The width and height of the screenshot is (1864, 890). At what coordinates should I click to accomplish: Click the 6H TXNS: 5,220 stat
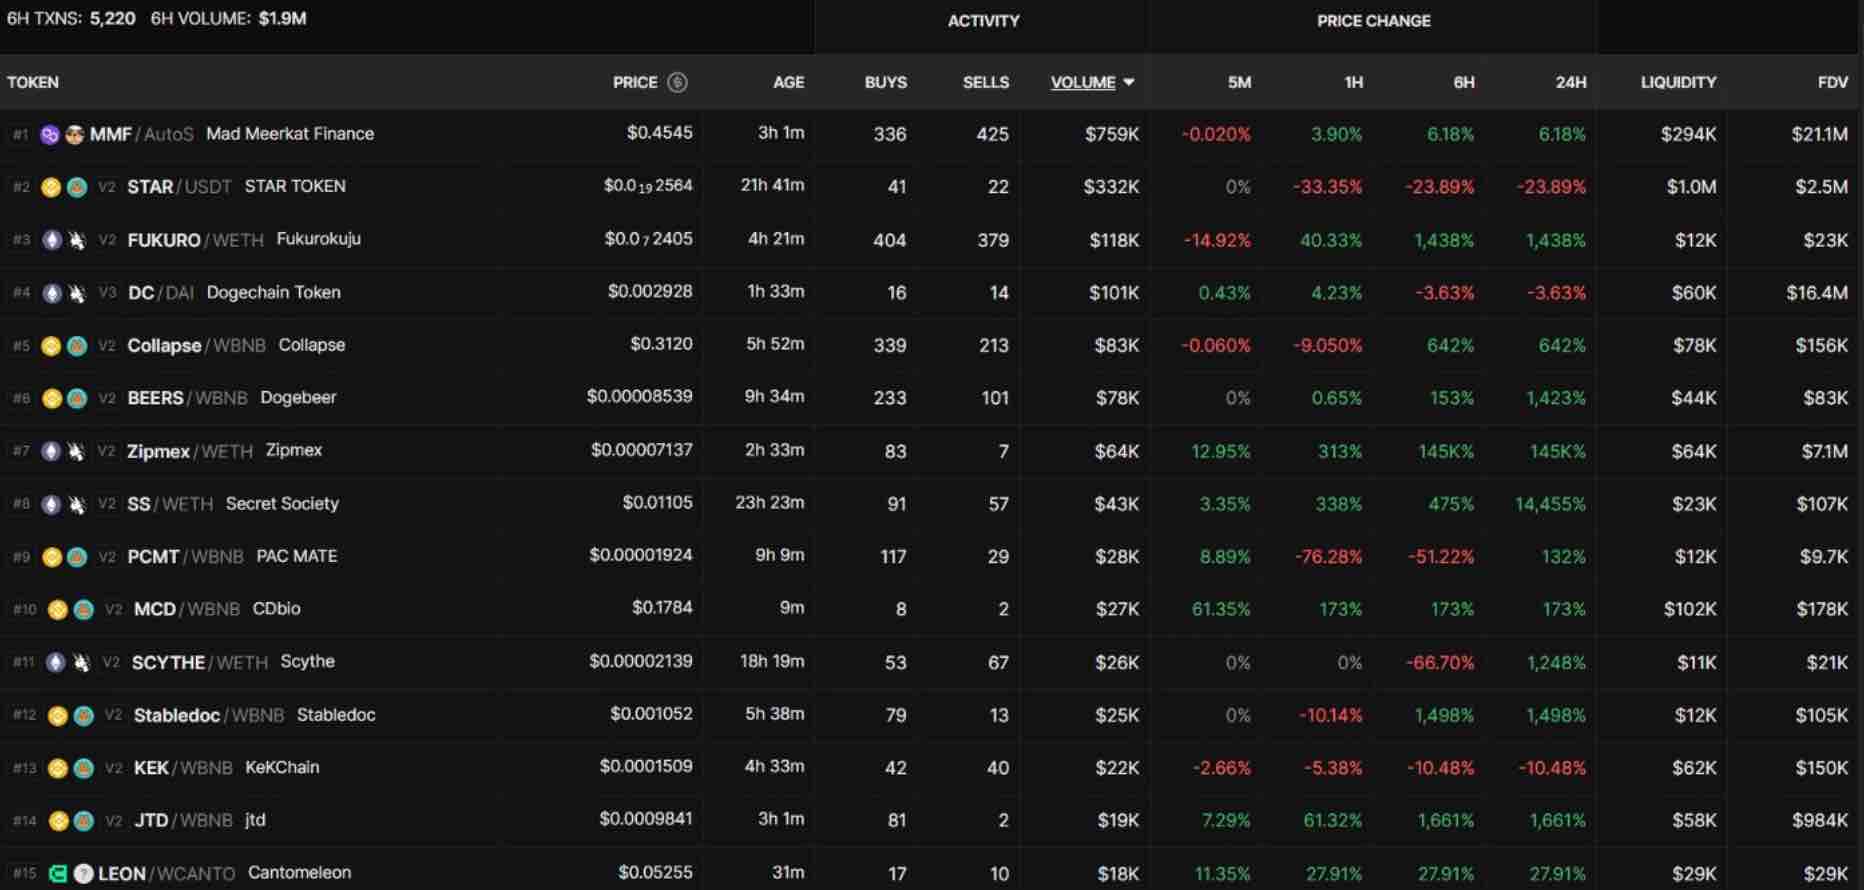(x=71, y=18)
